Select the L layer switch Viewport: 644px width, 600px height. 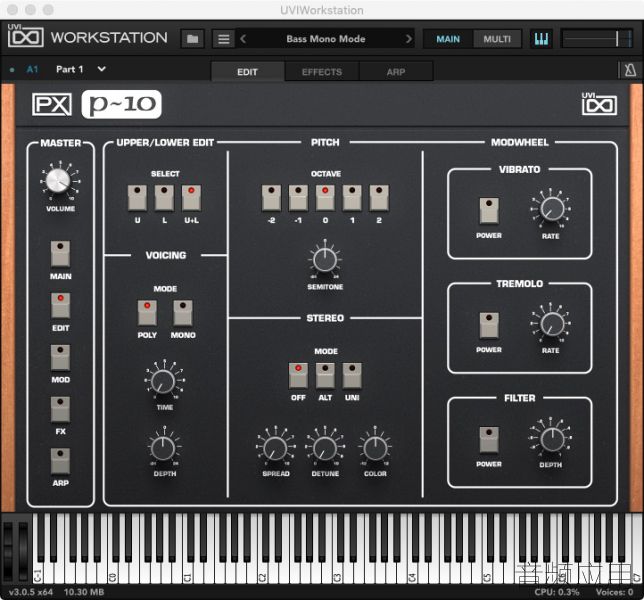(164, 198)
